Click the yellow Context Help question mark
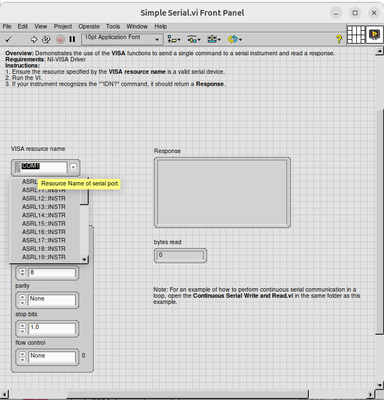This screenshot has width=384, height=400. coord(339,39)
